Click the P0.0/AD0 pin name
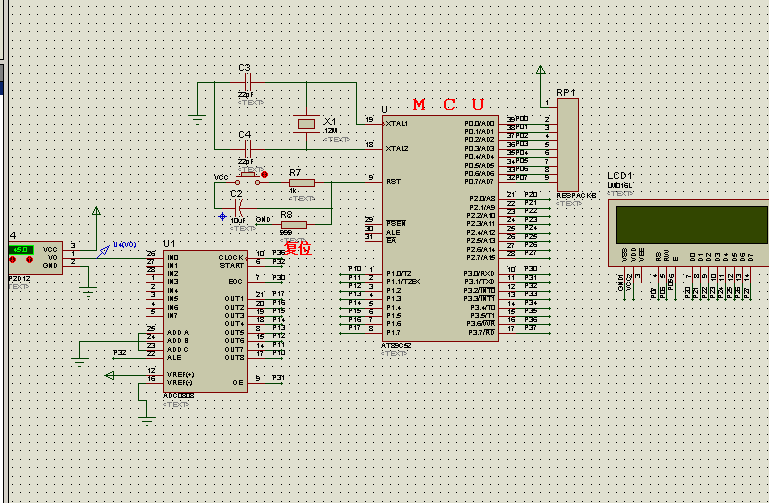769x503 pixels. coord(479,124)
